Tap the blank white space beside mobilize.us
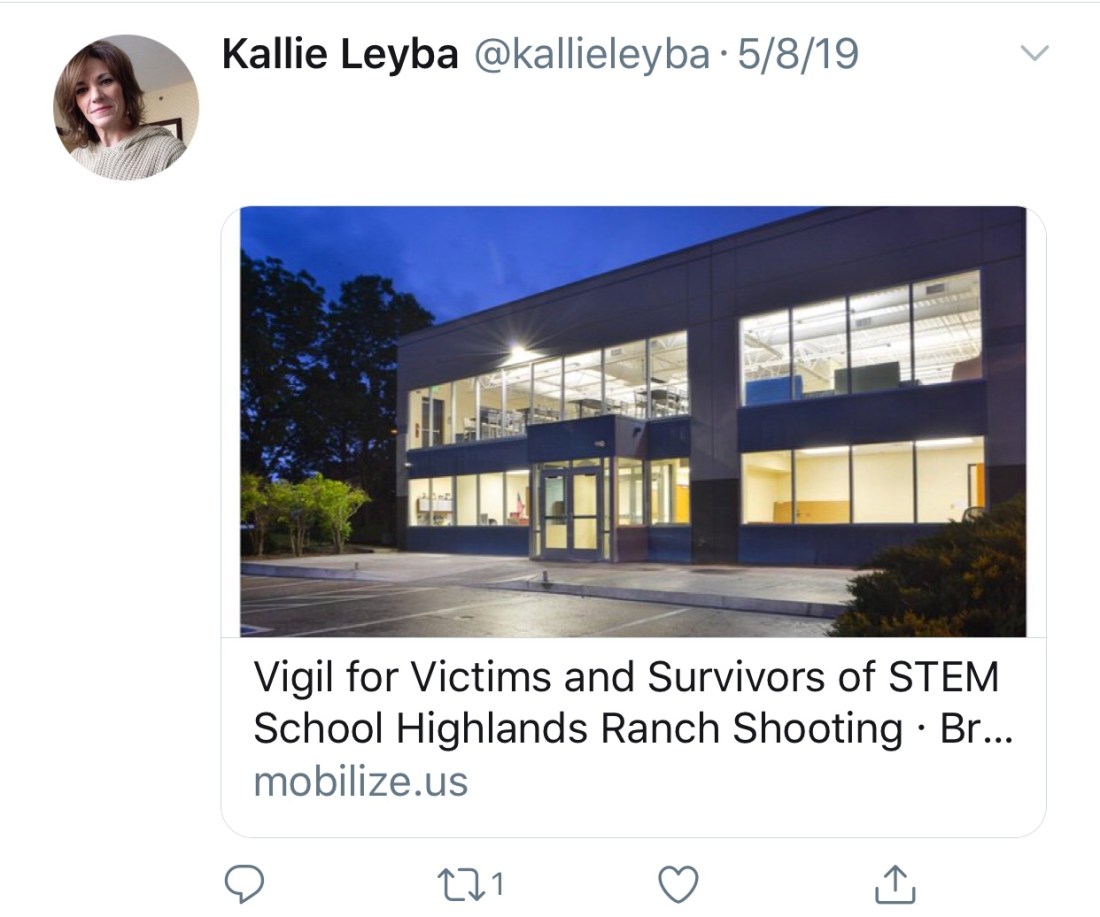This screenshot has height=917, width=1100. (750, 781)
